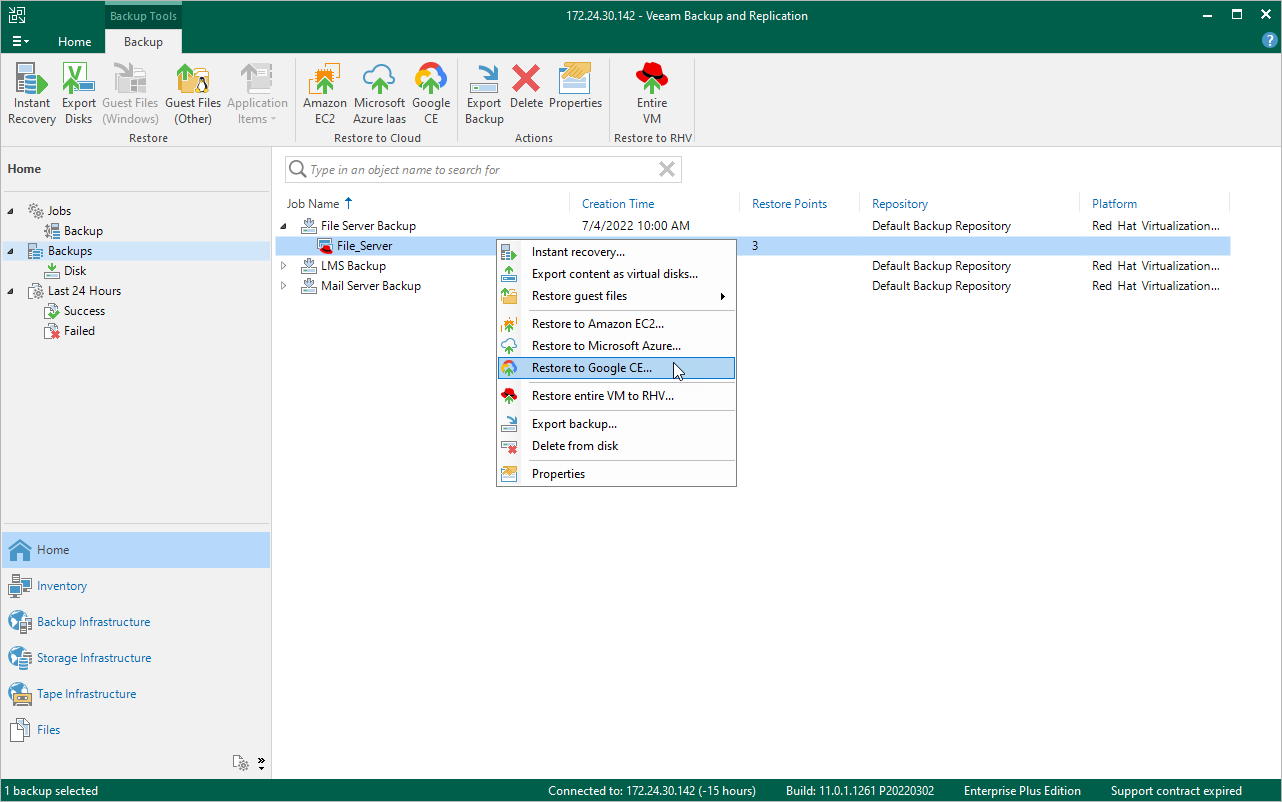This screenshot has height=802, width=1282.
Task: Expand the LMS Backup row
Action: pos(283,266)
